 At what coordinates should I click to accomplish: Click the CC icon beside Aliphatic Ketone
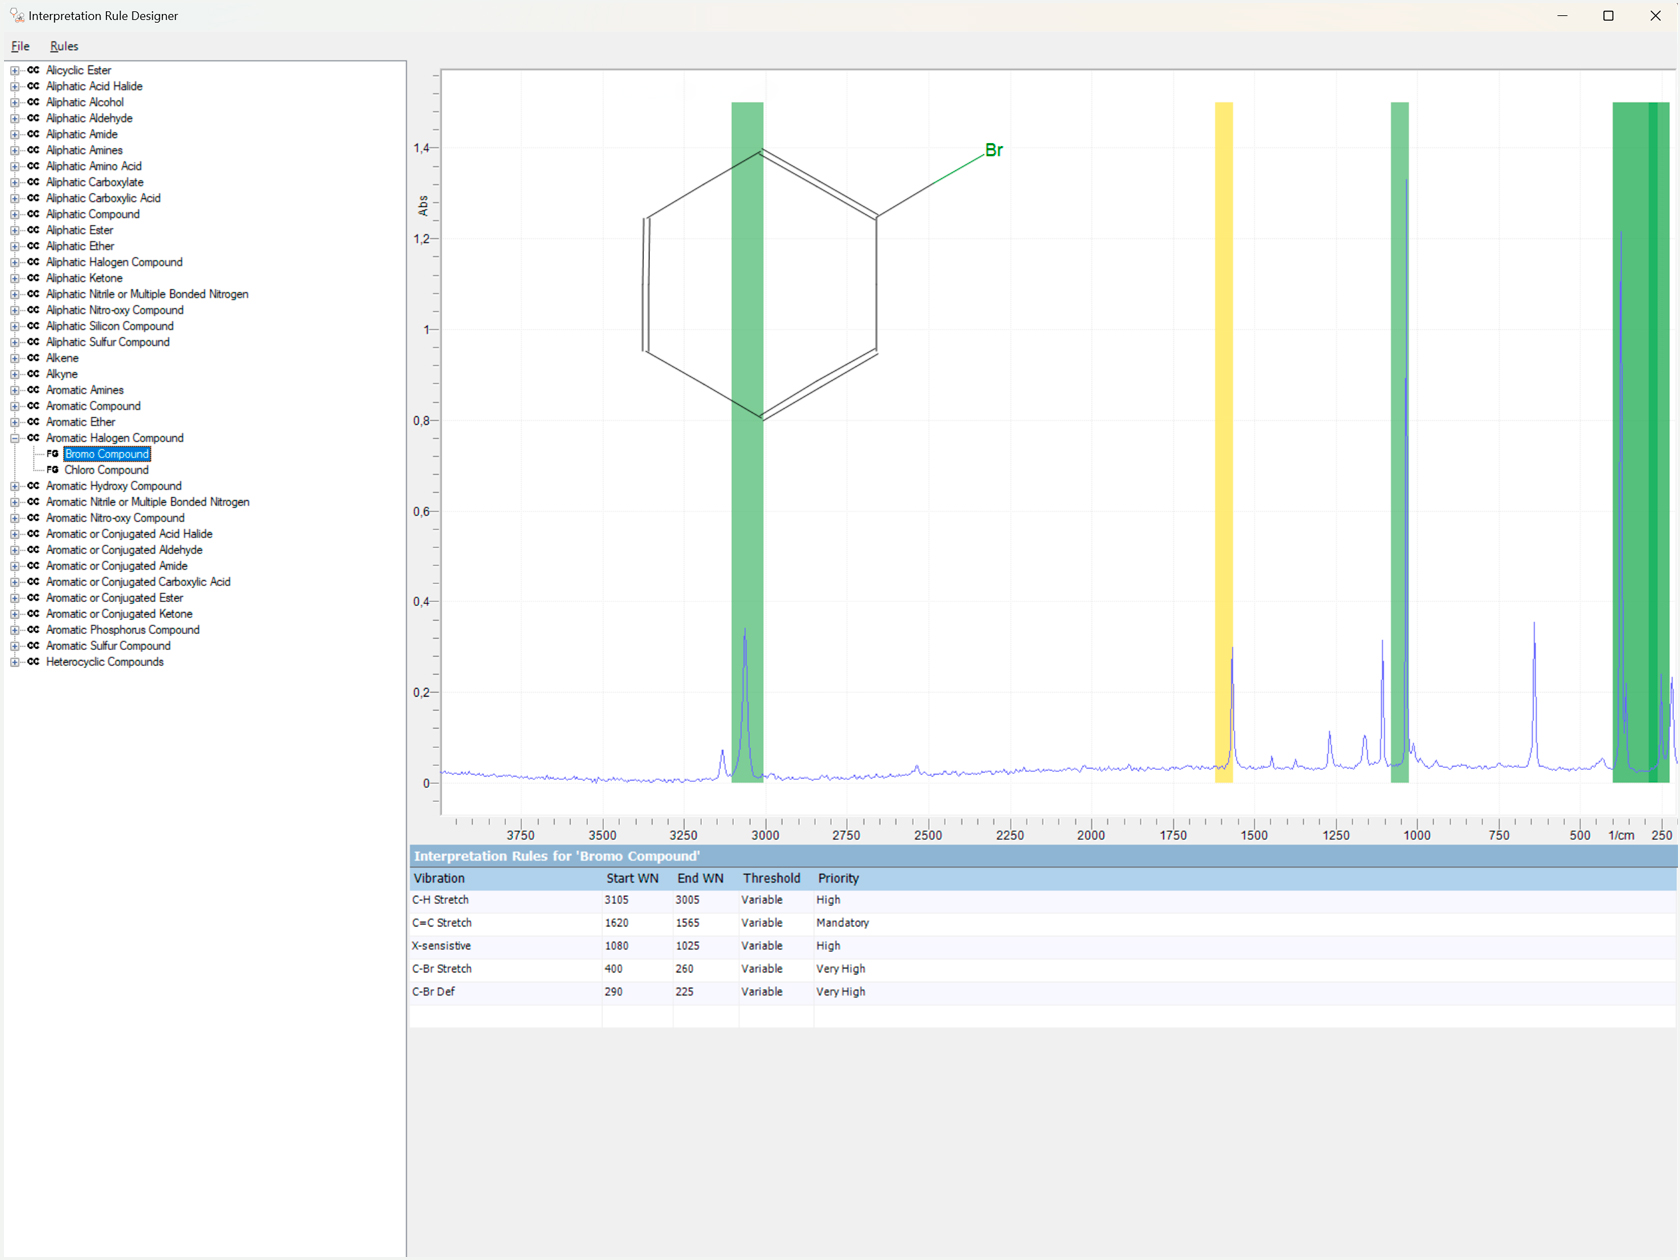tap(33, 278)
